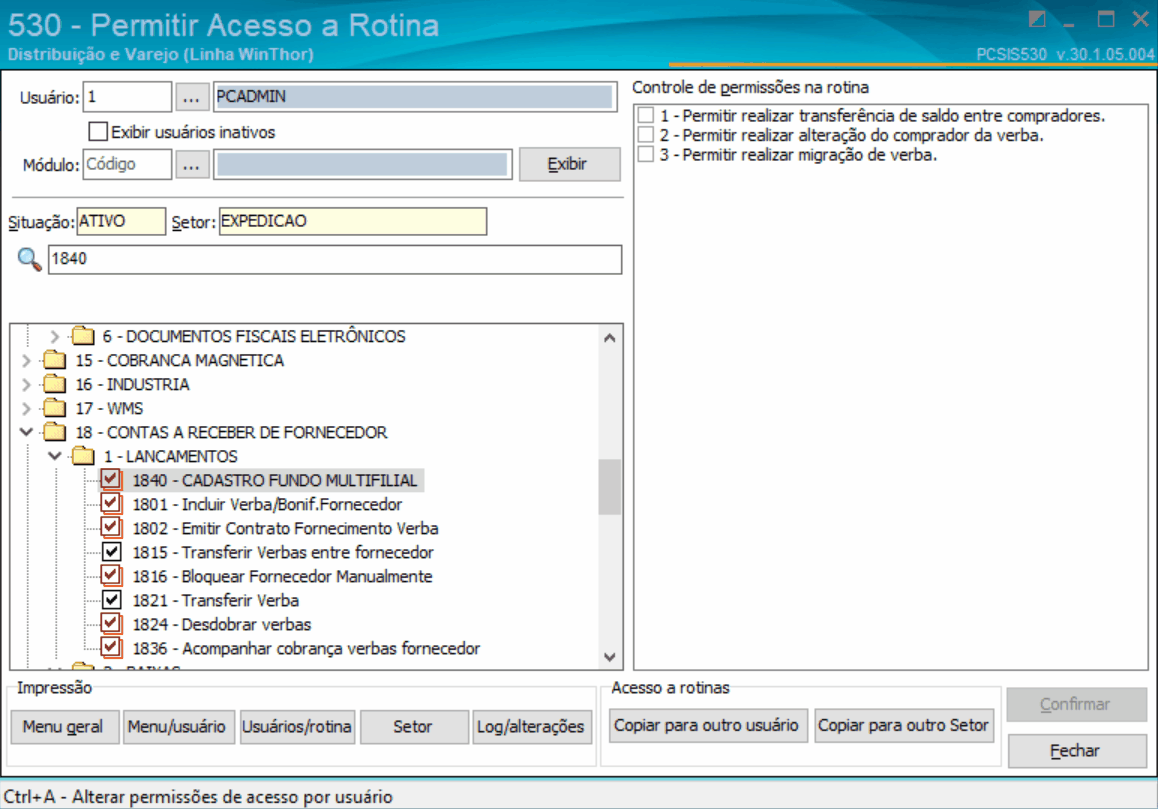Click folder icon of 1 - LANCAMENTOS
This screenshot has width=1158, height=809.
(83, 456)
